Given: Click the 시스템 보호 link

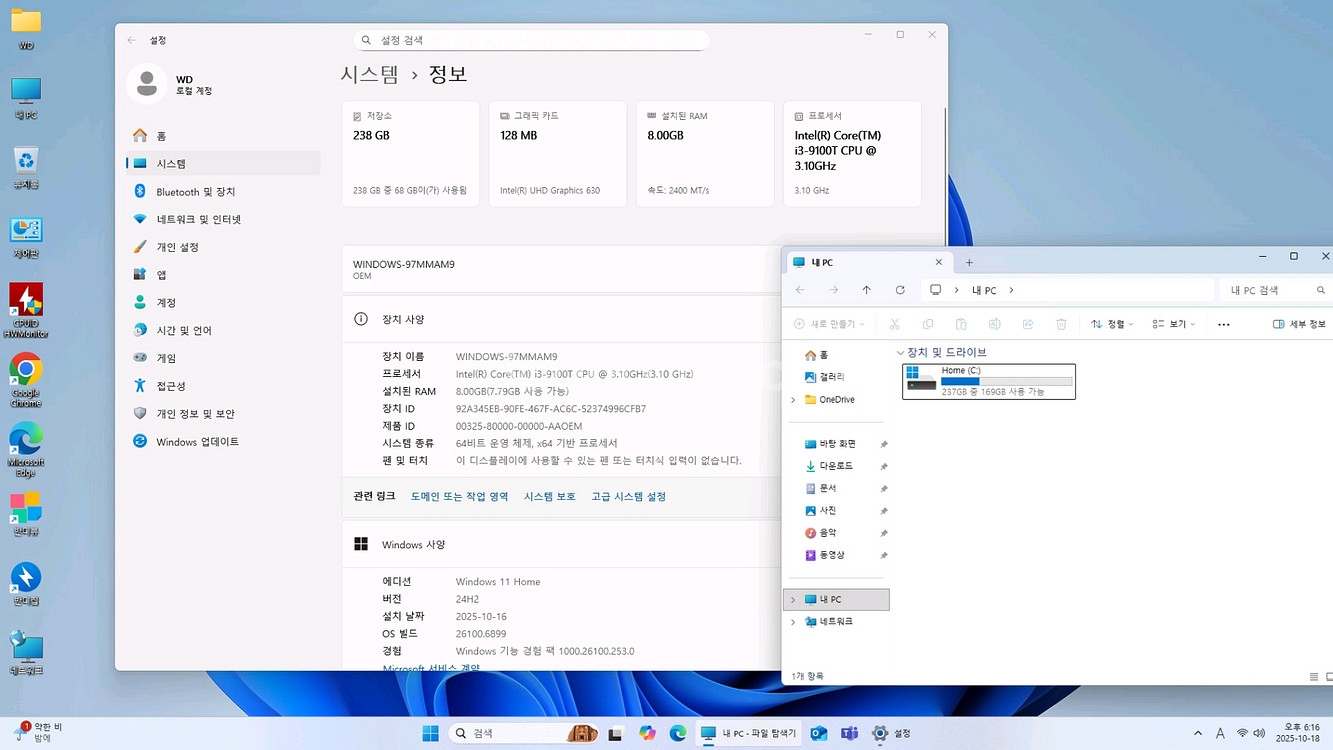Looking at the screenshot, I should [549, 496].
